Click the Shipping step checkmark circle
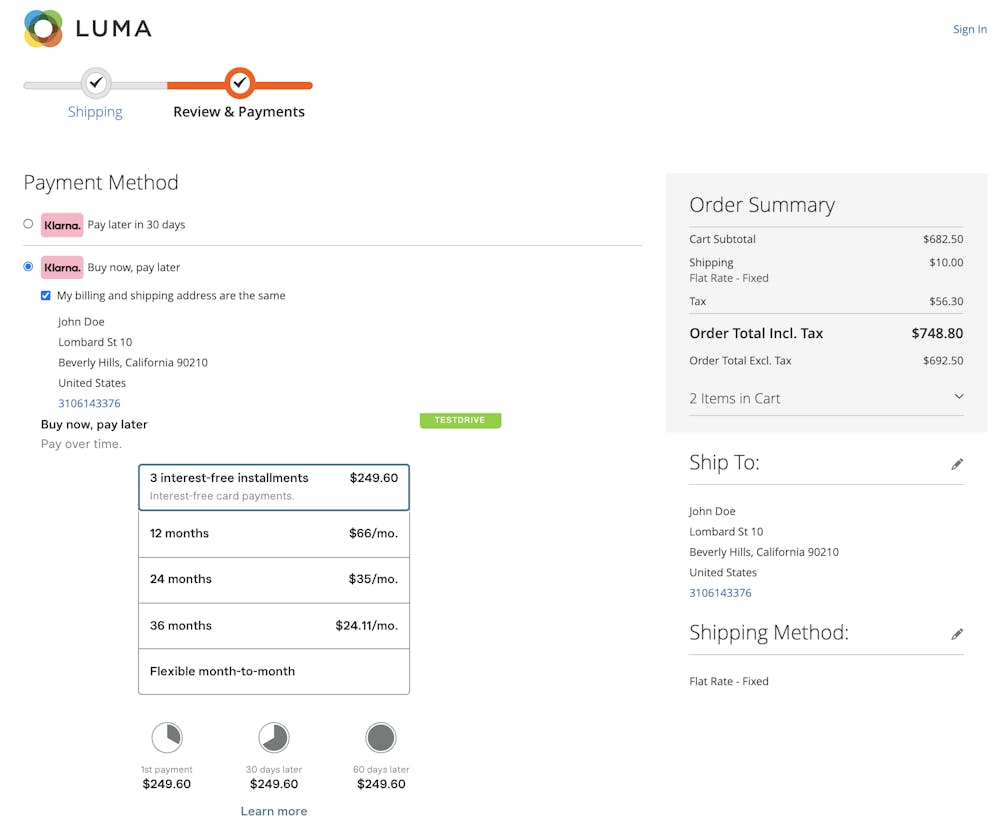 tap(96, 83)
